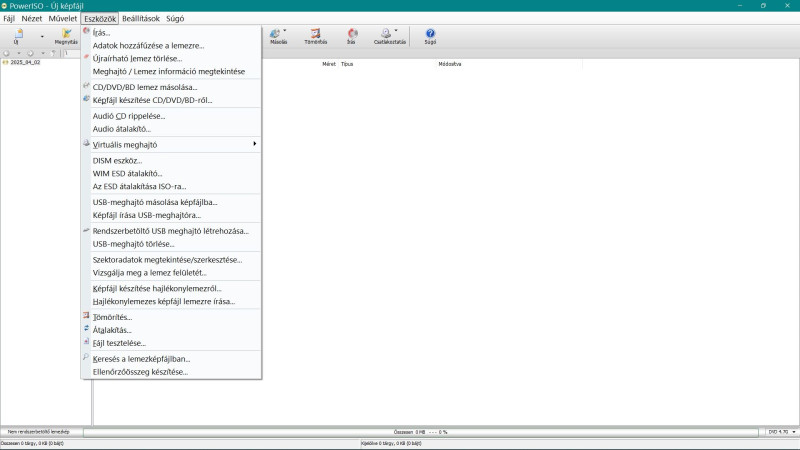800x450 pixels.
Task: Choose CD/DVD/BD lemez másolása...
Action: pyautogui.click(x=171, y=87)
